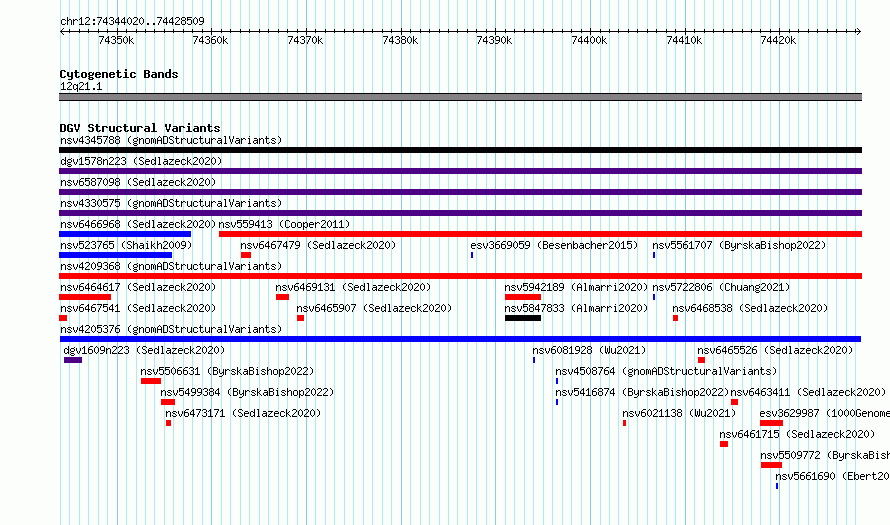Click the chr12:74344020..74428509 coordinates text
890x525 pixels.
tap(132, 21)
